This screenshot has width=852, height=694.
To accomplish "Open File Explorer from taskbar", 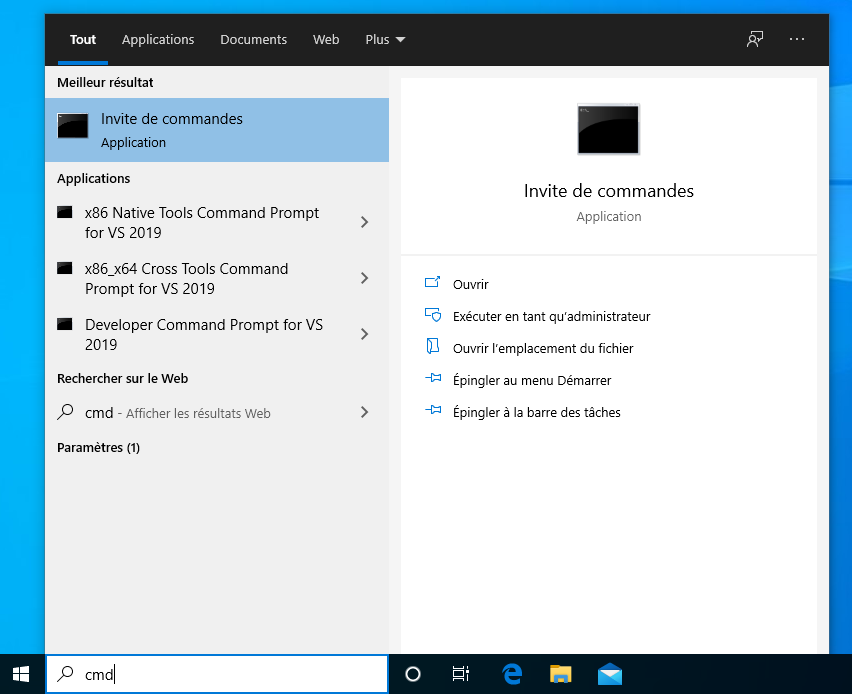I will click(x=560, y=674).
